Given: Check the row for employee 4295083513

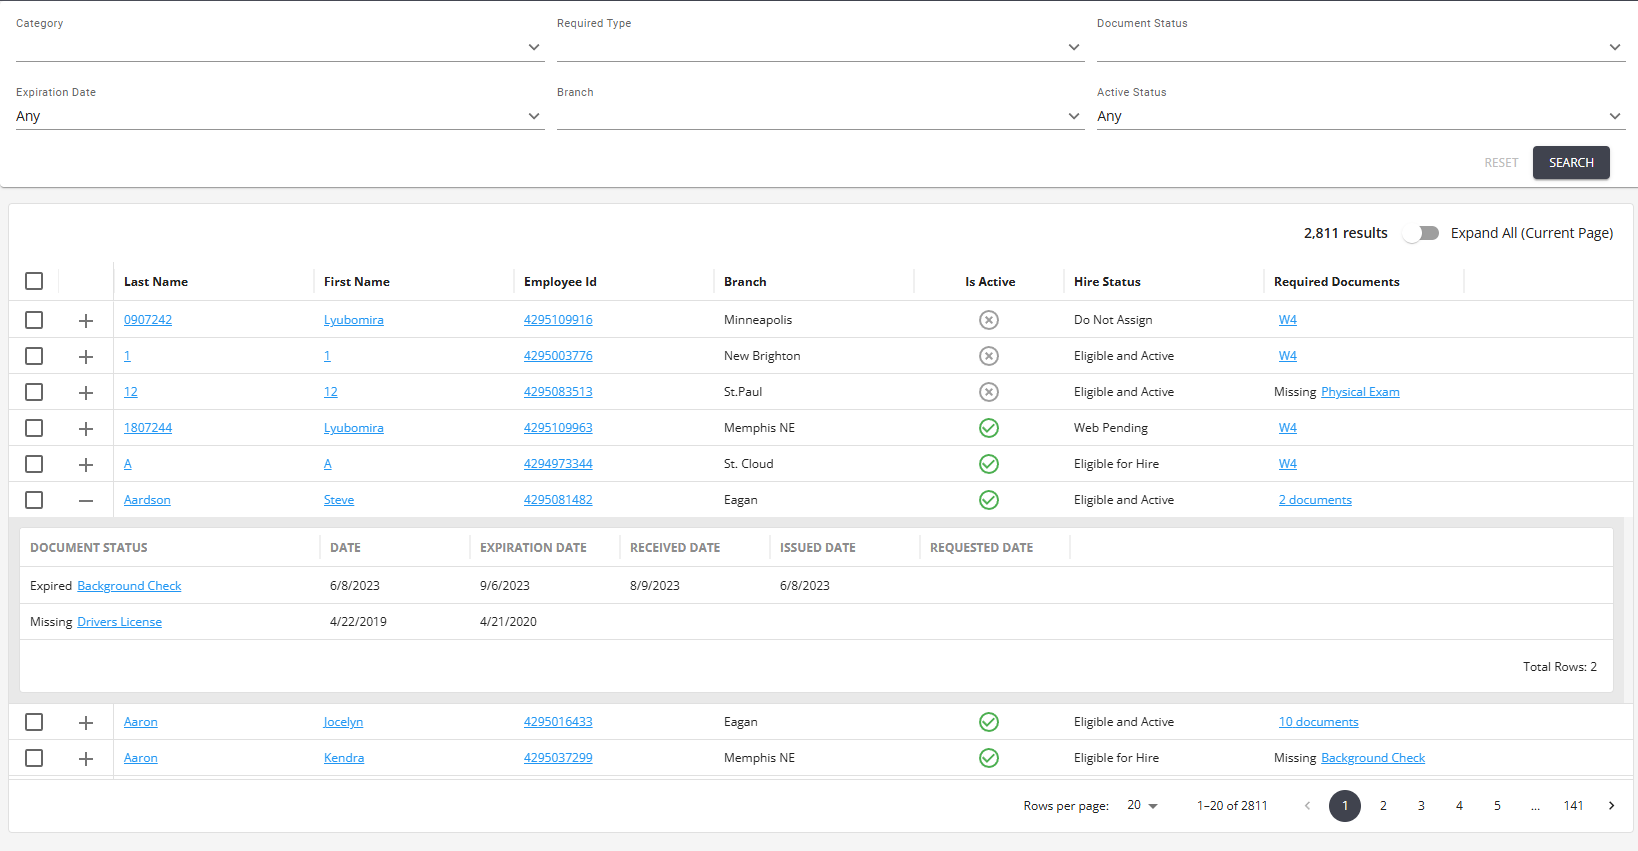Looking at the screenshot, I should click(34, 392).
